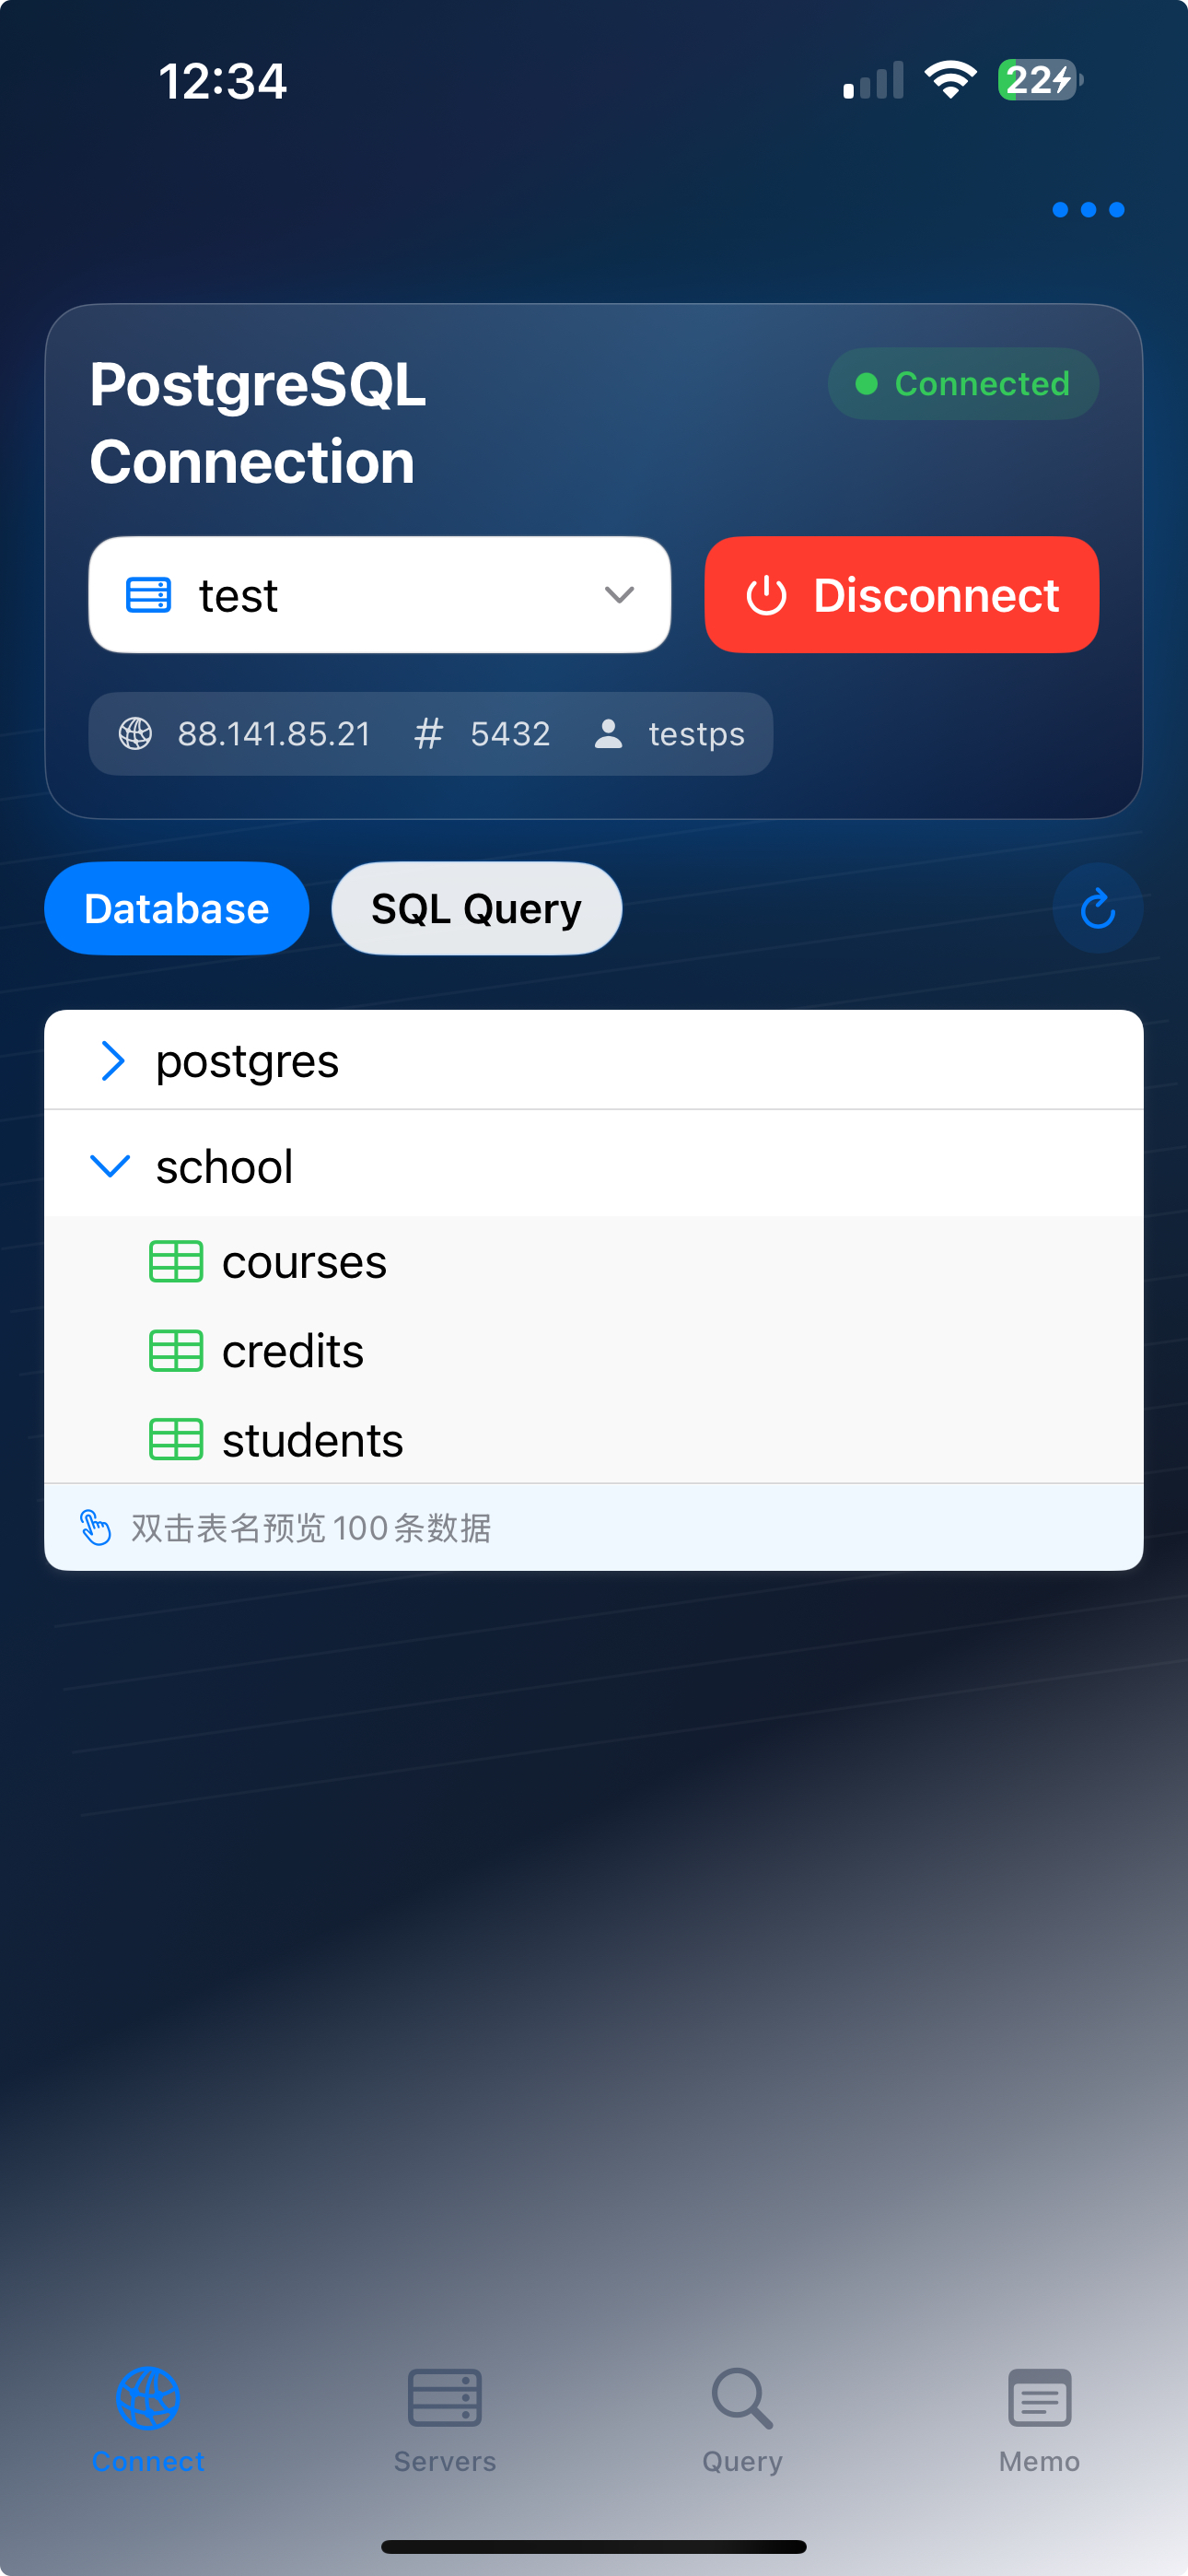Tap the students table icon

176,1440
